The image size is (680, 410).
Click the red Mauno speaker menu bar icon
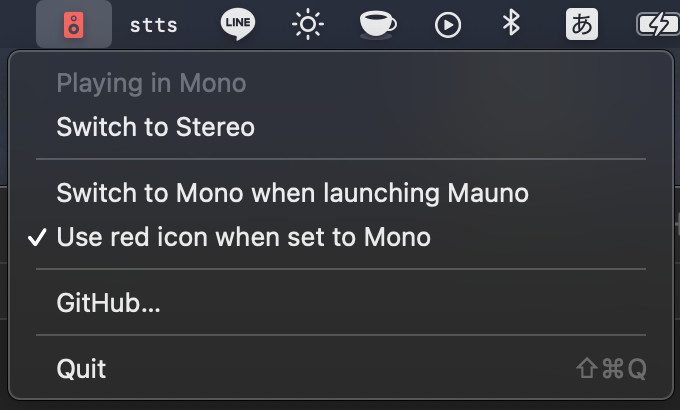(x=74, y=25)
